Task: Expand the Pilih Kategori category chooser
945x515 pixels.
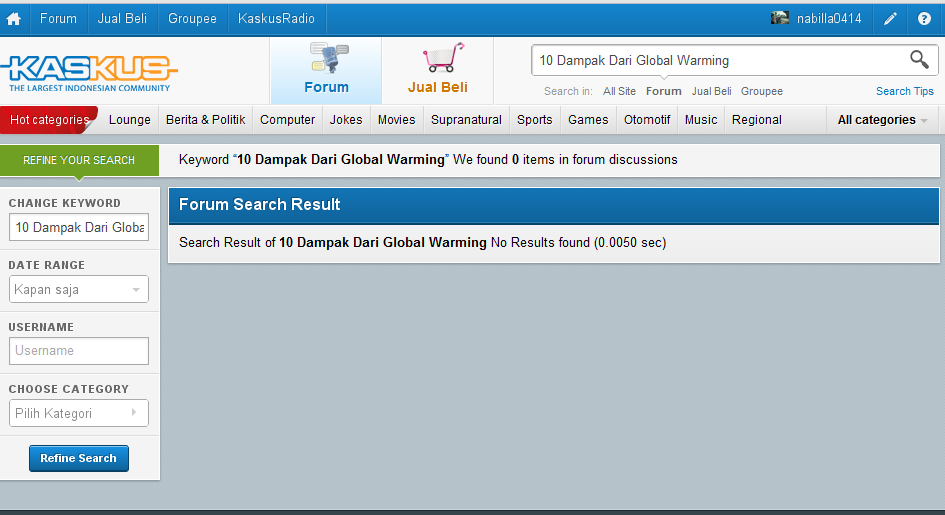Action: pos(79,413)
